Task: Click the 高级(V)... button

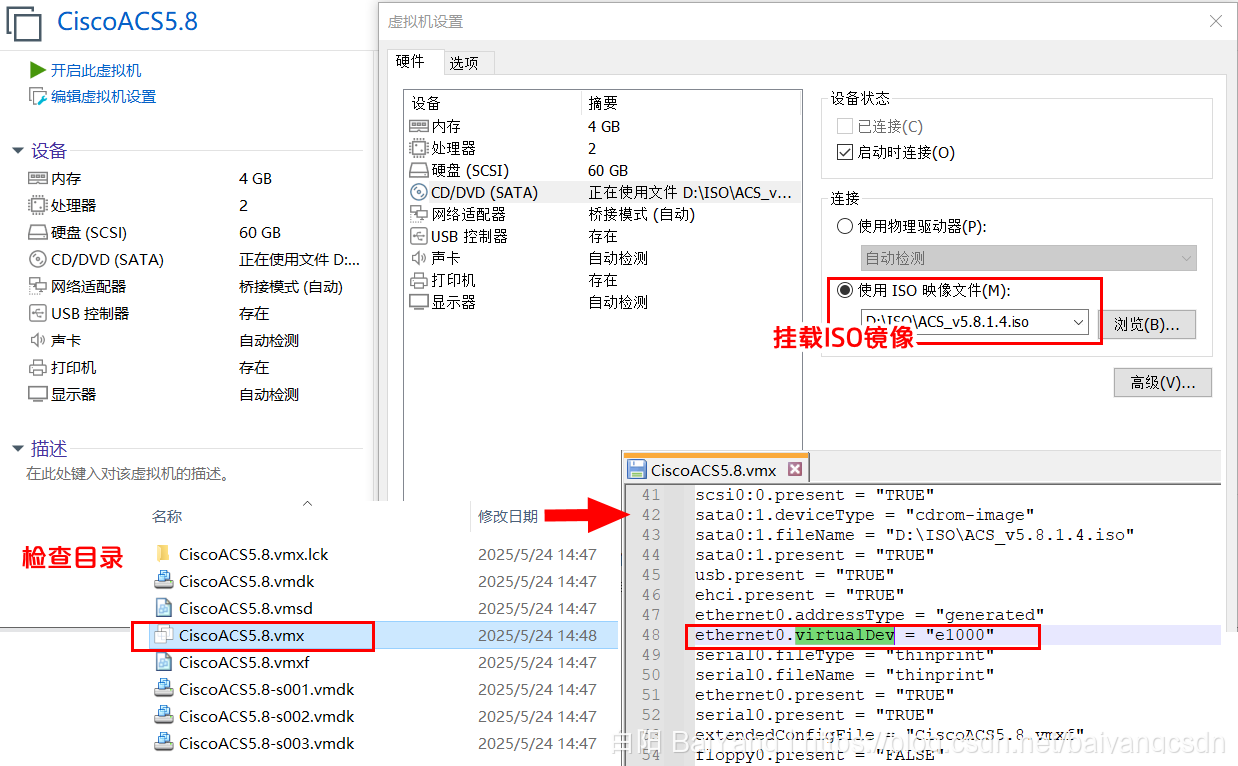Action: tap(1162, 382)
